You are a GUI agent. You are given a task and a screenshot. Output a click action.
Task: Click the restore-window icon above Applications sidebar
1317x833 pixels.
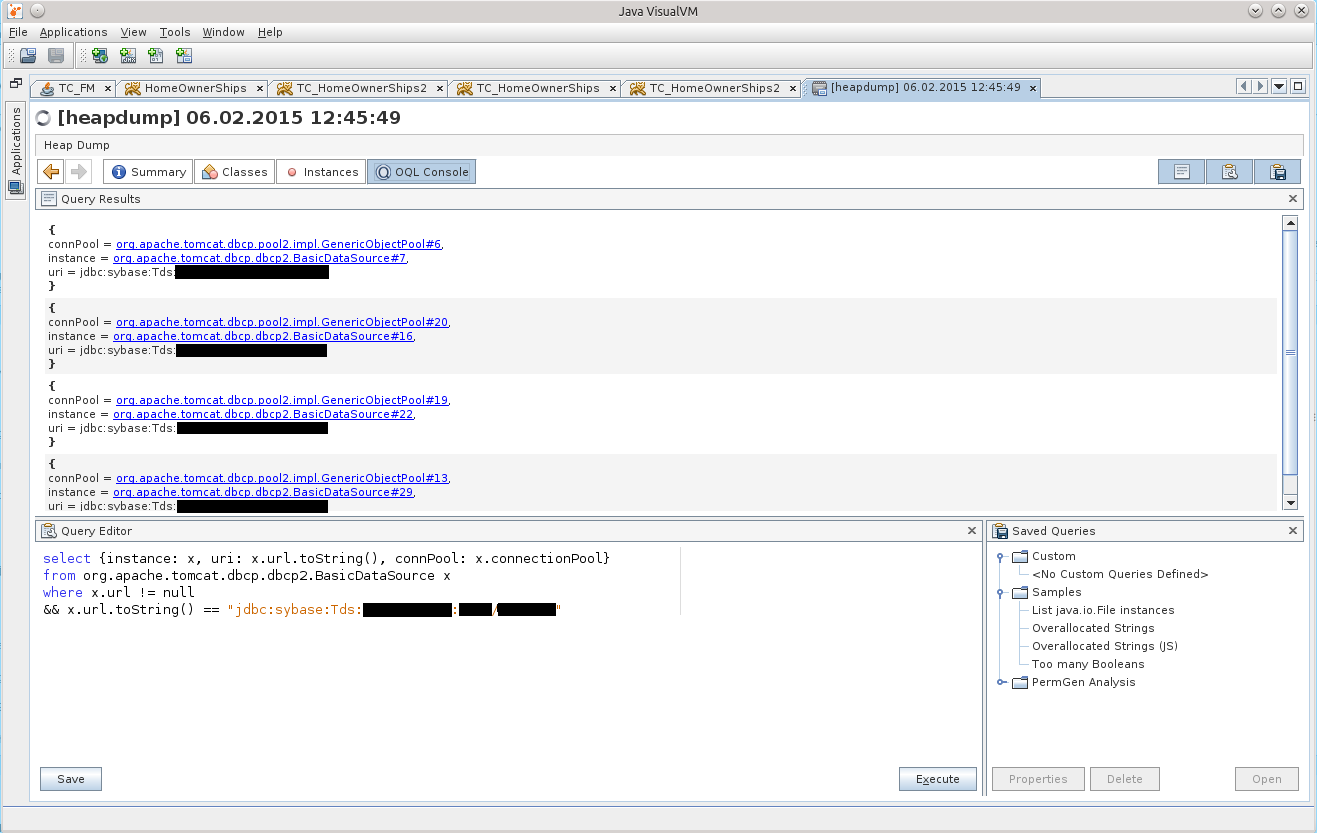[15, 84]
